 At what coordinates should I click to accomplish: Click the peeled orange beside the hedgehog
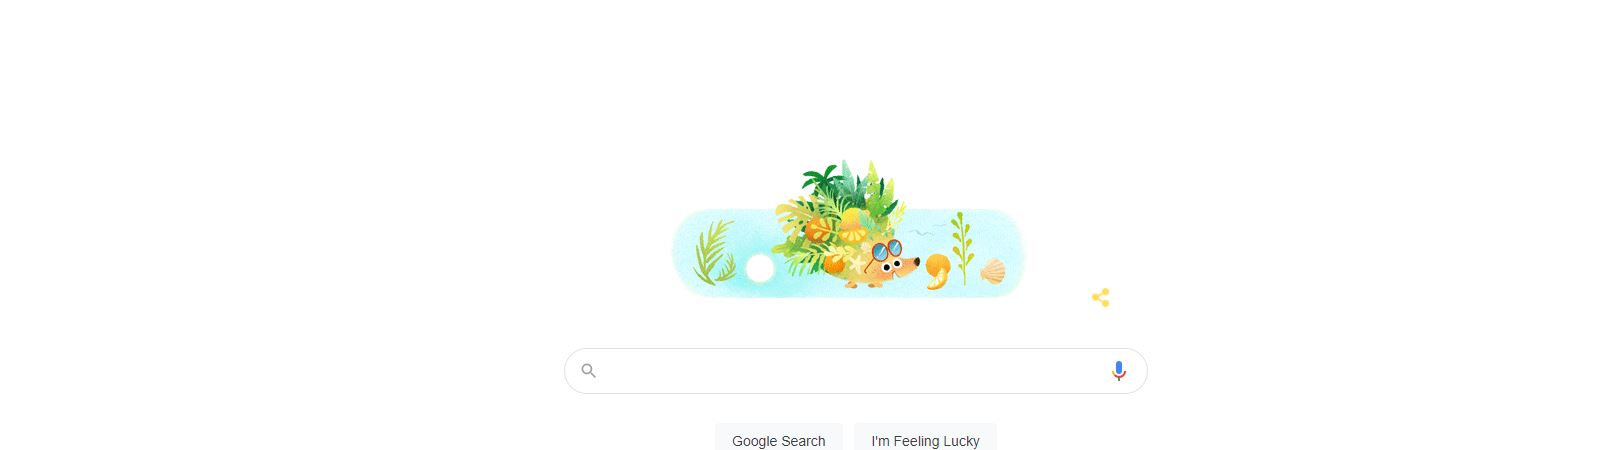point(938,272)
